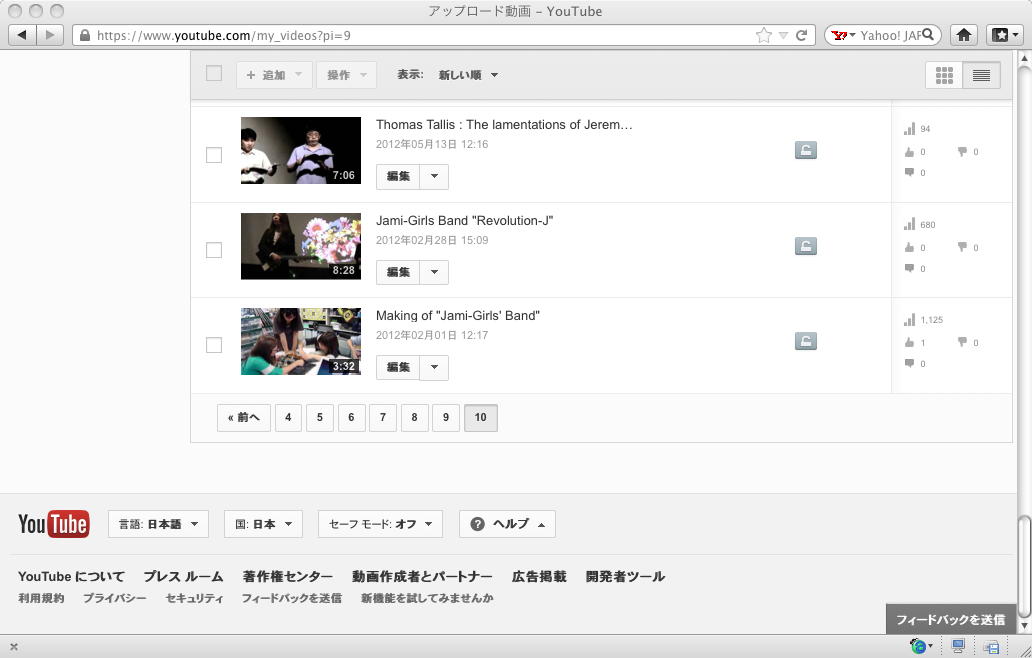
Task: Toggle the select-all videos checkbox
Action: (214, 73)
